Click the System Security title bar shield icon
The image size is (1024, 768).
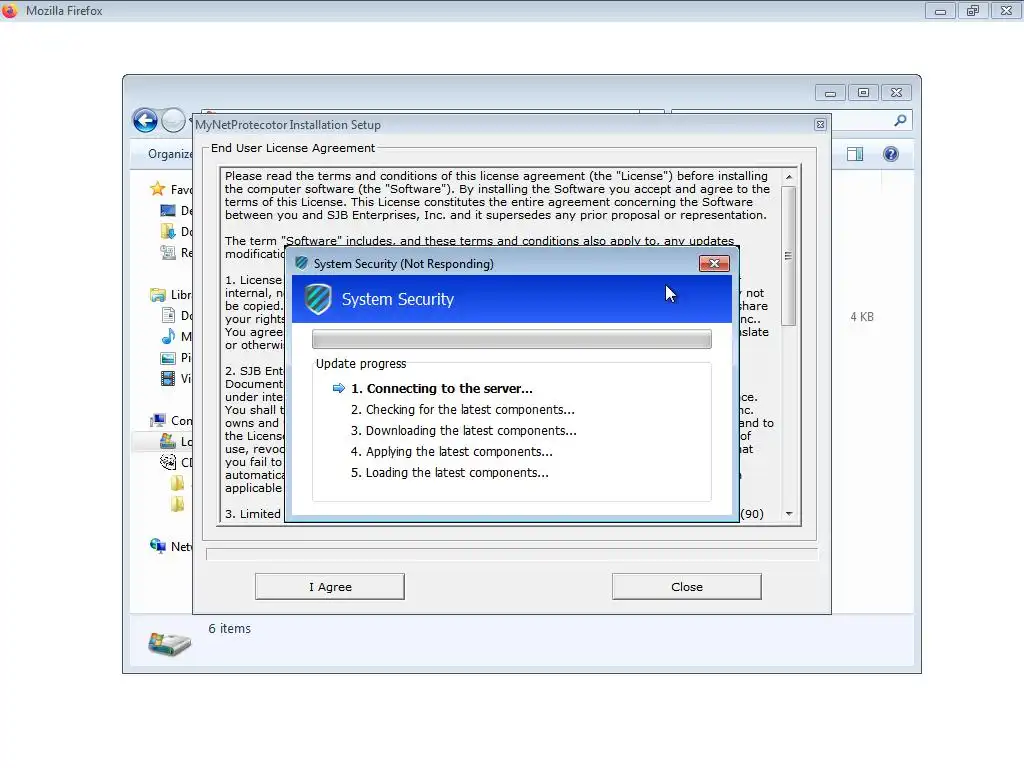[x=301, y=263]
